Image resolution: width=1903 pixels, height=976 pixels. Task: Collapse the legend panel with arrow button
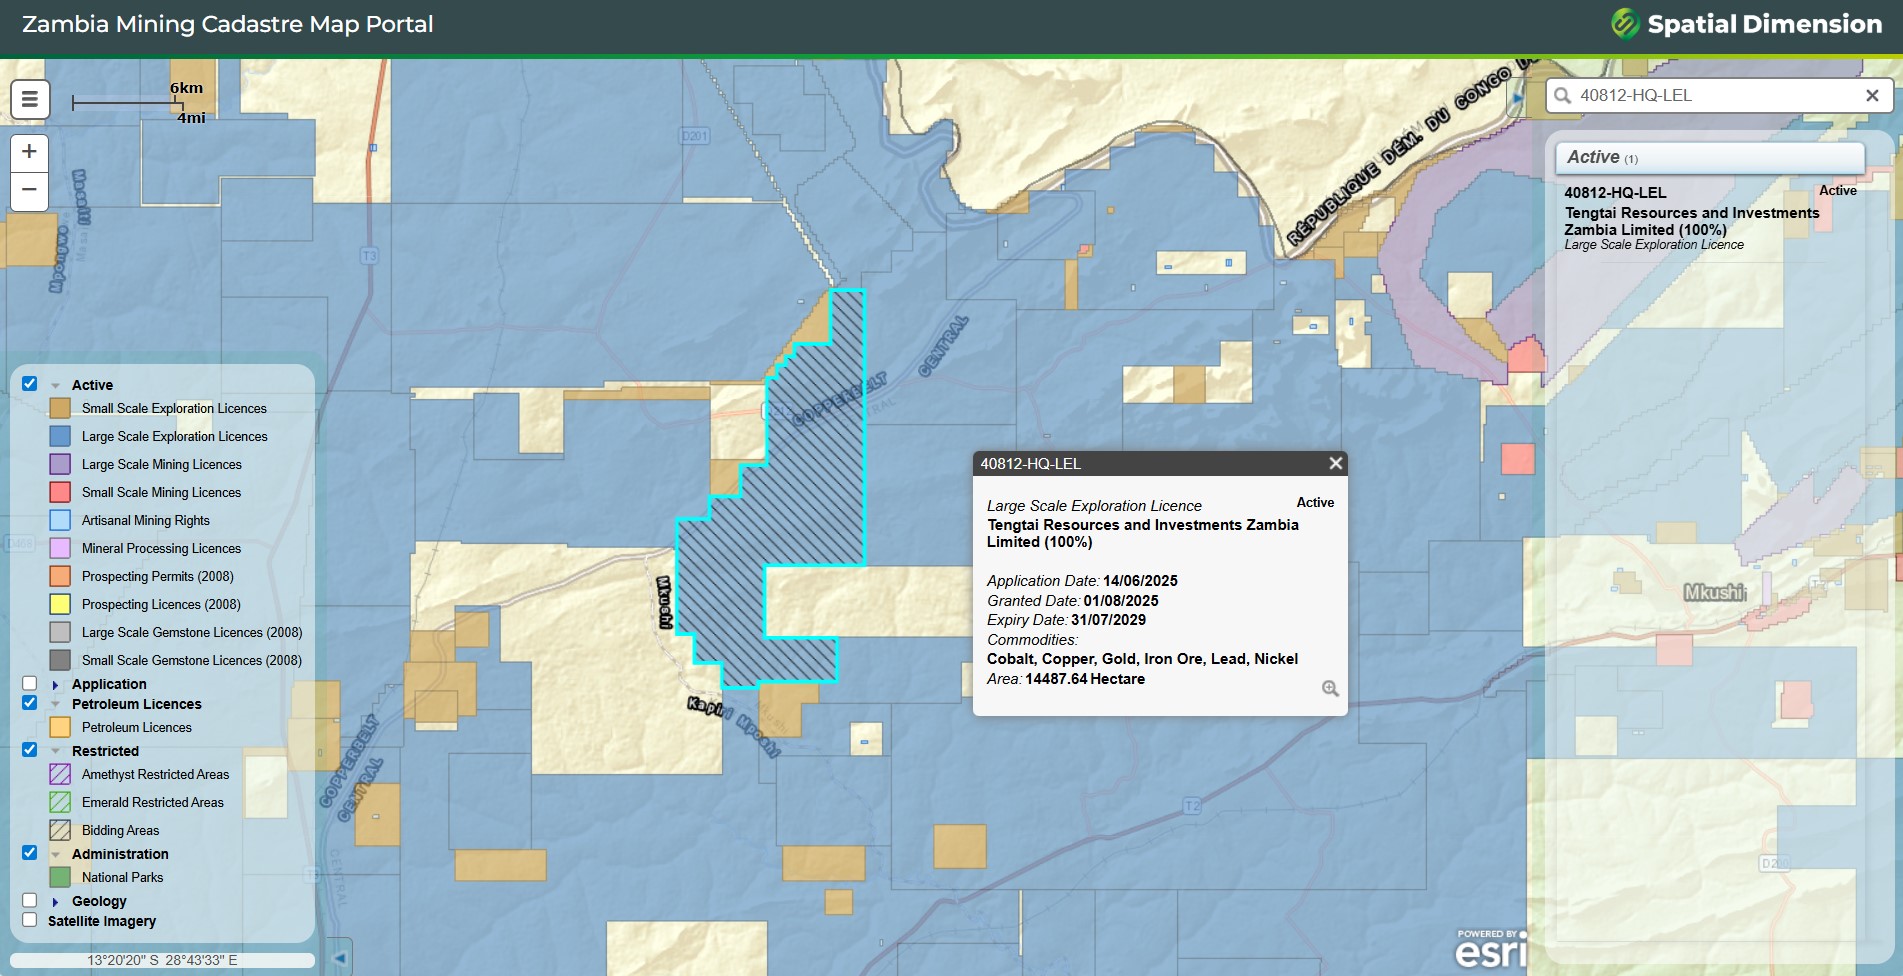click(x=340, y=958)
